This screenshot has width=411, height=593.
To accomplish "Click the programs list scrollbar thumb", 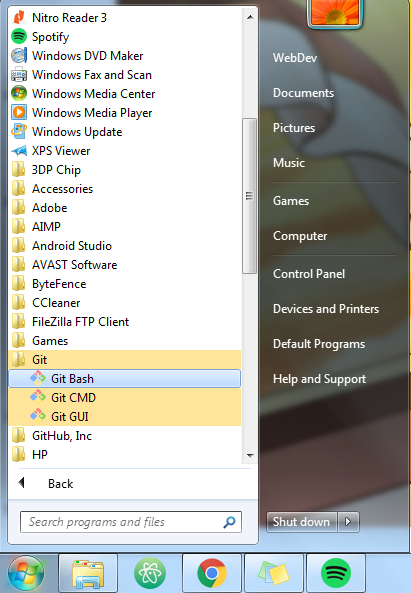I will coord(249,196).
